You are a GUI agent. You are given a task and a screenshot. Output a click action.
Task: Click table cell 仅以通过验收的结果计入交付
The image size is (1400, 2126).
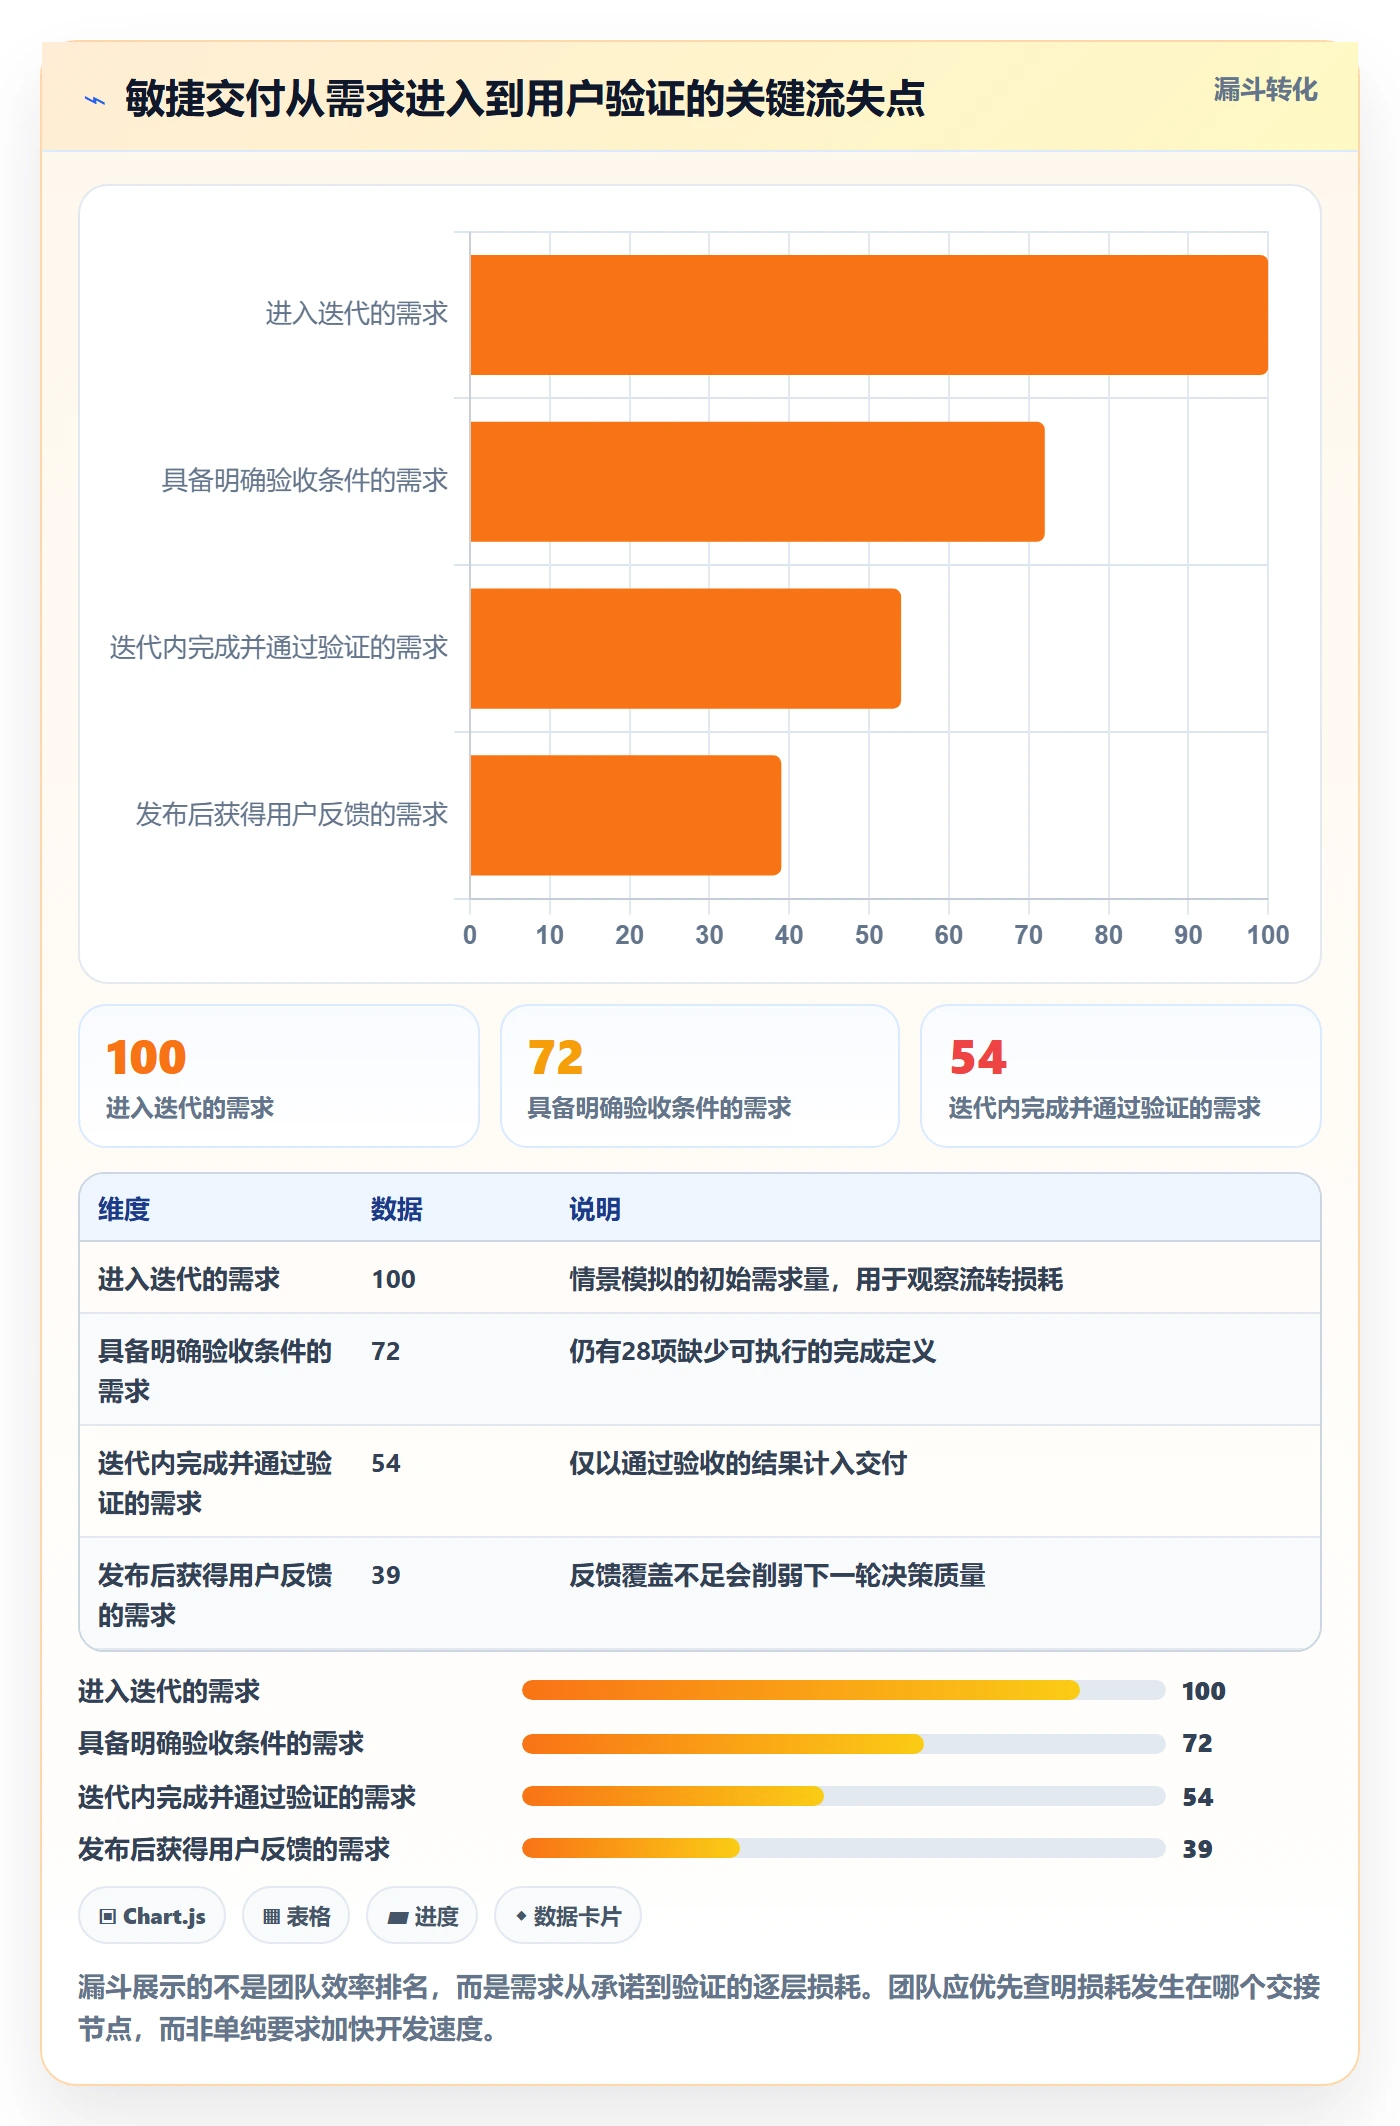(738, 1463)
